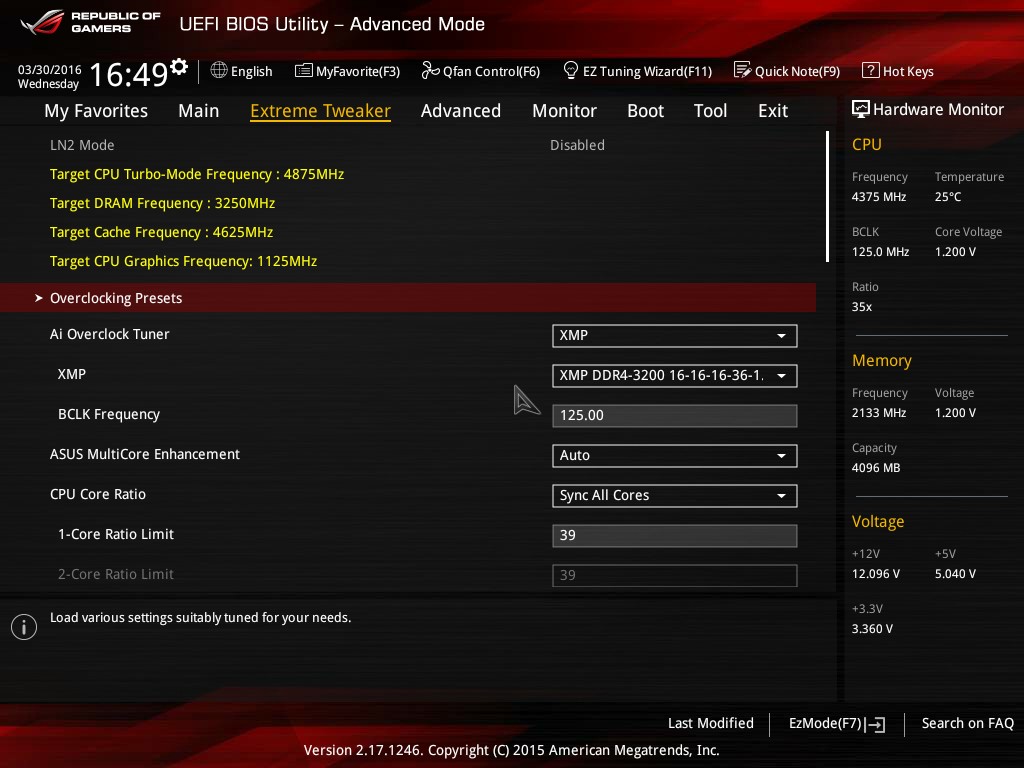Open the My Favorites tab
This screenshot has width=1024, height=768.
click(96, 111)
